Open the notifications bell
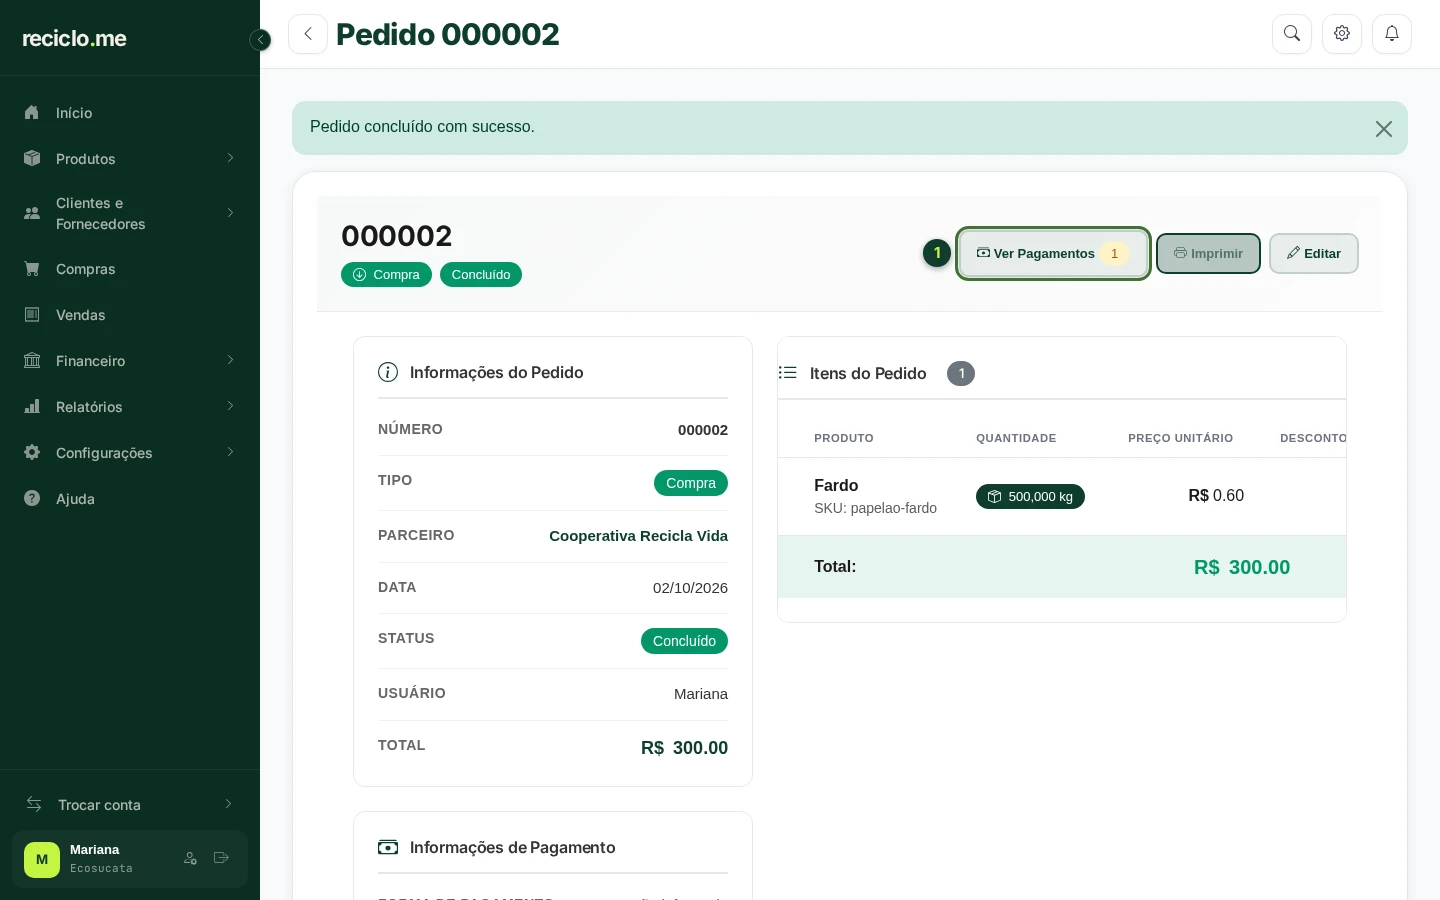 pos(1392,34)
